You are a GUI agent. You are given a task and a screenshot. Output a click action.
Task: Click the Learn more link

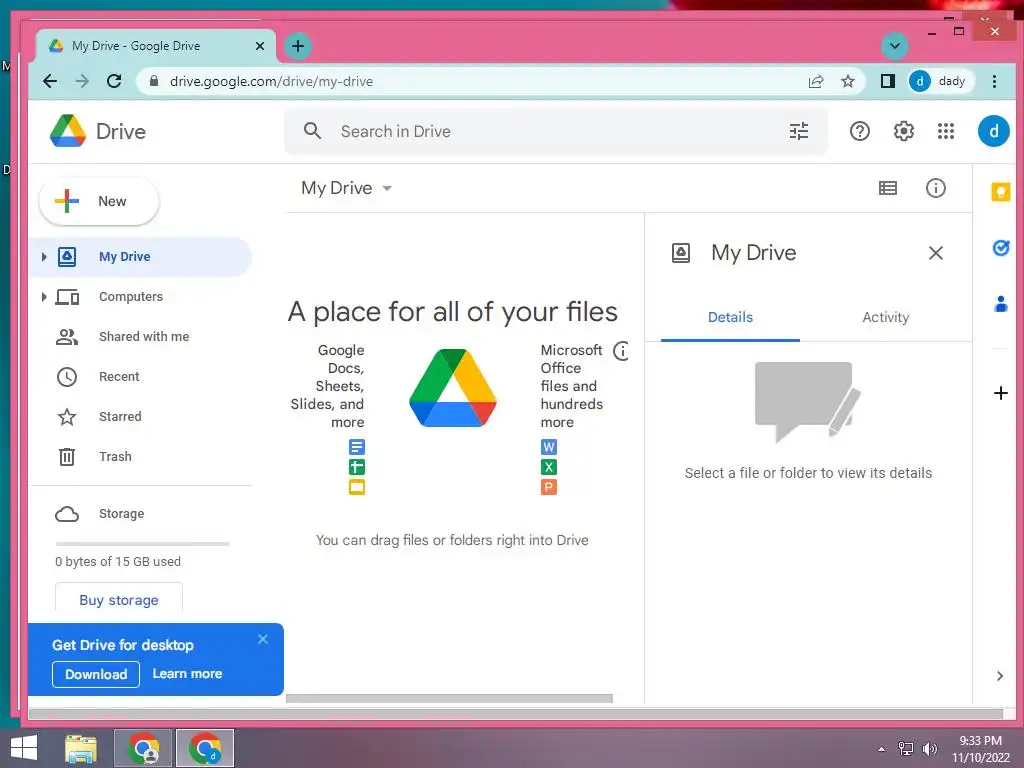(x=187, y=673)
